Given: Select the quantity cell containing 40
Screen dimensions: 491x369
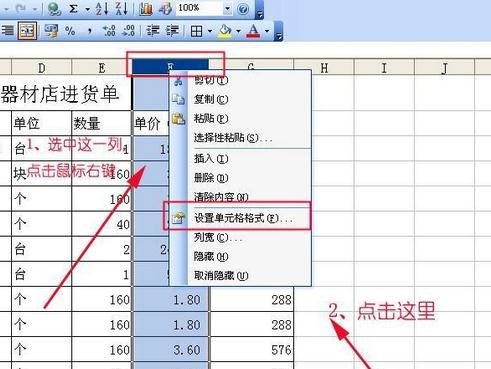Looking at the screenshot, I should [102, 224].
